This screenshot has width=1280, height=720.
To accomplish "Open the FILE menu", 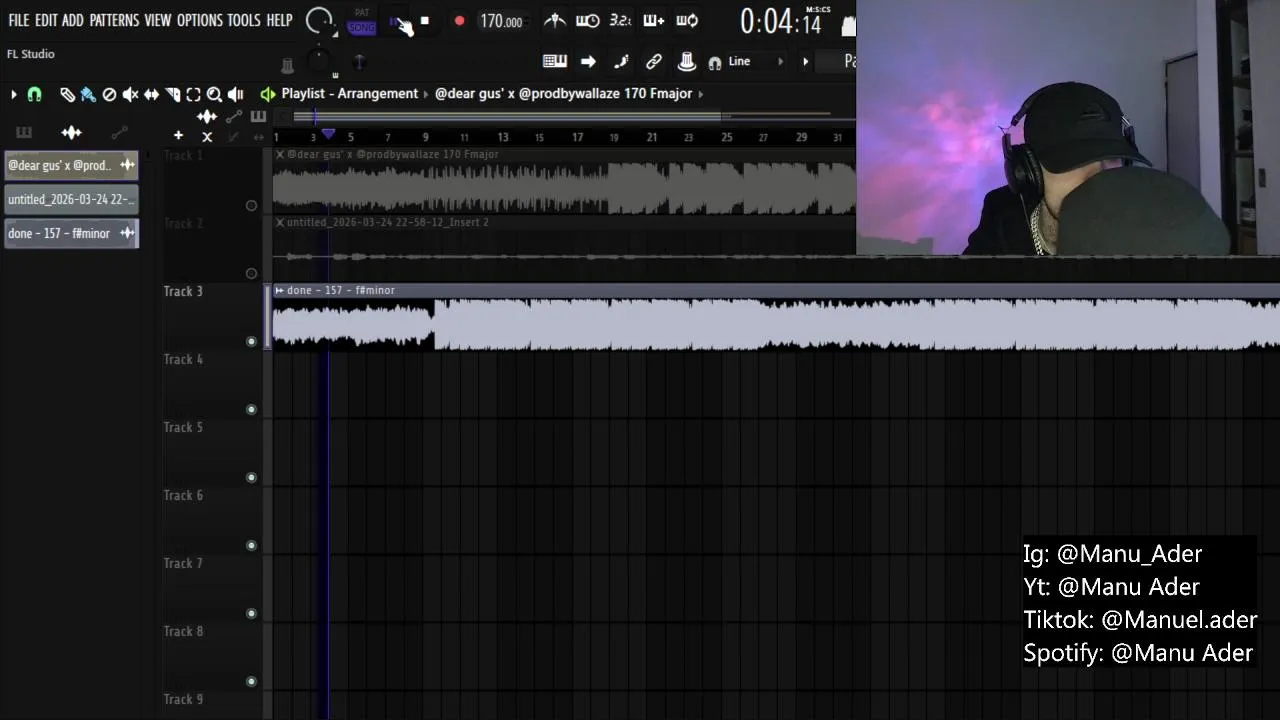I will click(x=18, y=20).
